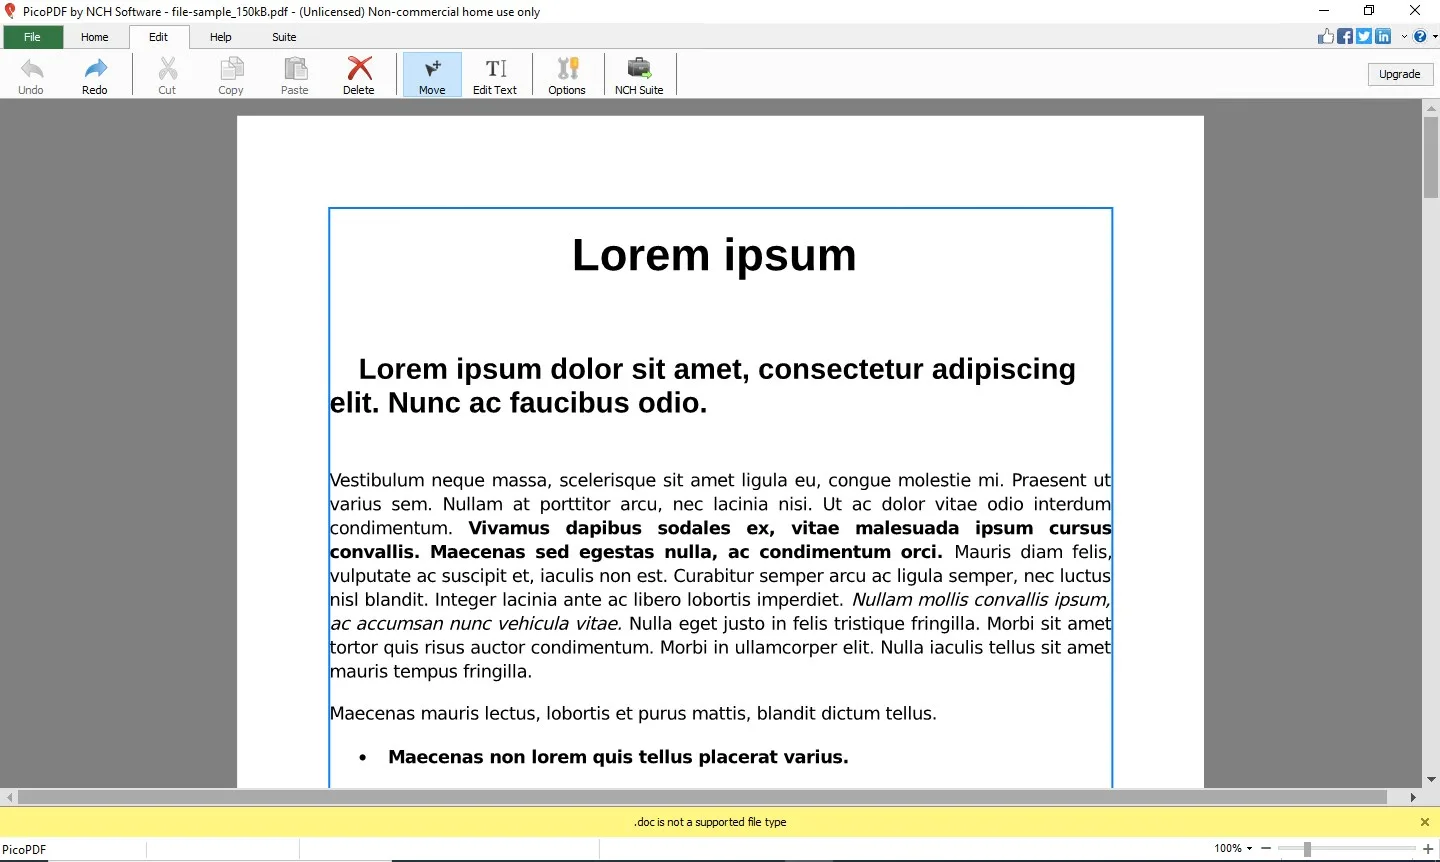Image resolution: width=1440 pixels, height=862 pixels.
Task: Select the Edit ribbon tab
Action: (159, 37)
